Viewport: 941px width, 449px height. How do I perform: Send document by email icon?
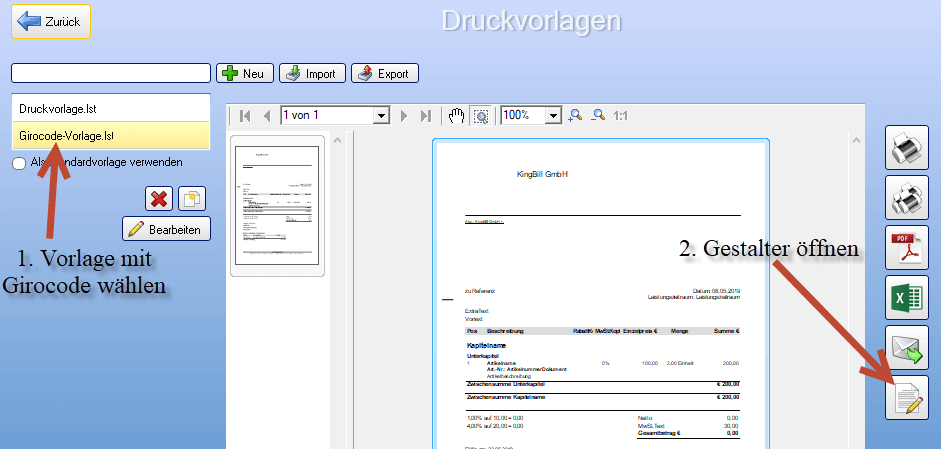pyautogui.click(x=907, y=348)
